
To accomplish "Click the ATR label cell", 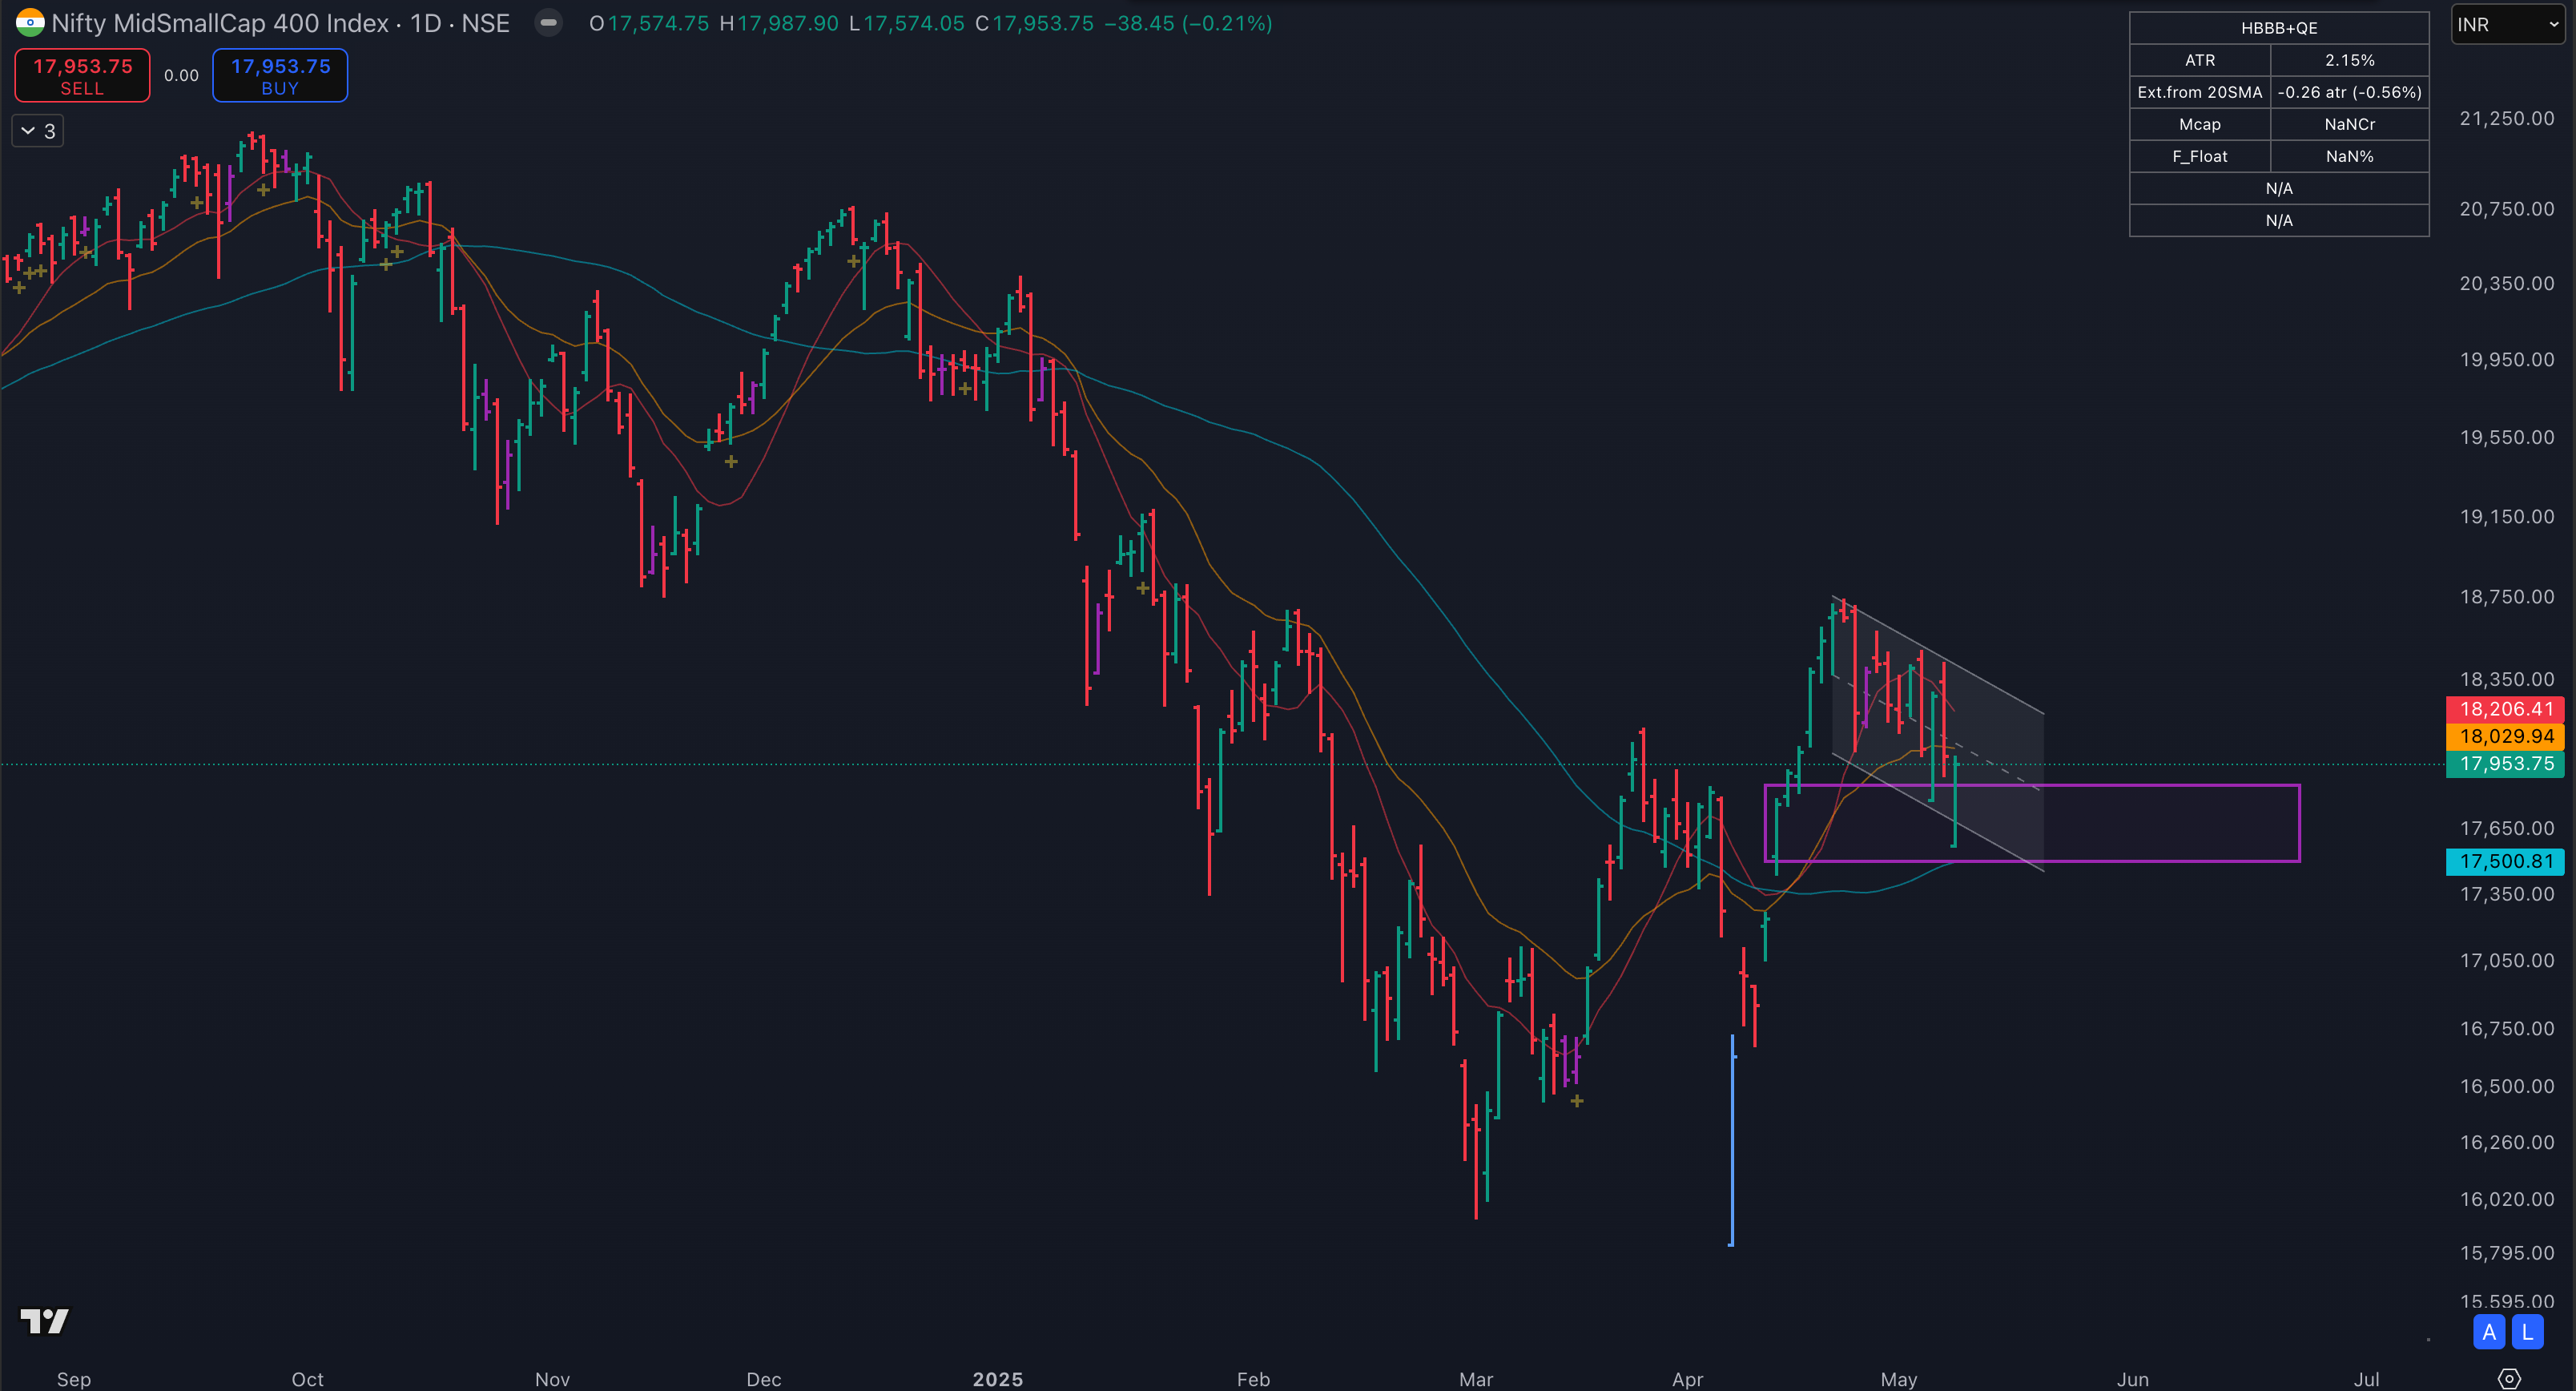I will click(x=2200, y=60).
